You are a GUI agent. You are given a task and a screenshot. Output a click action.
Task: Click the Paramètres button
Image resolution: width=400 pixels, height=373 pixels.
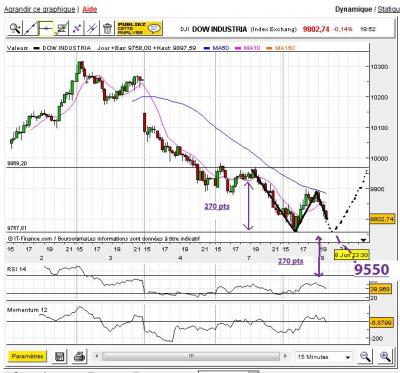pyautogui.click(x=27, y=356)
